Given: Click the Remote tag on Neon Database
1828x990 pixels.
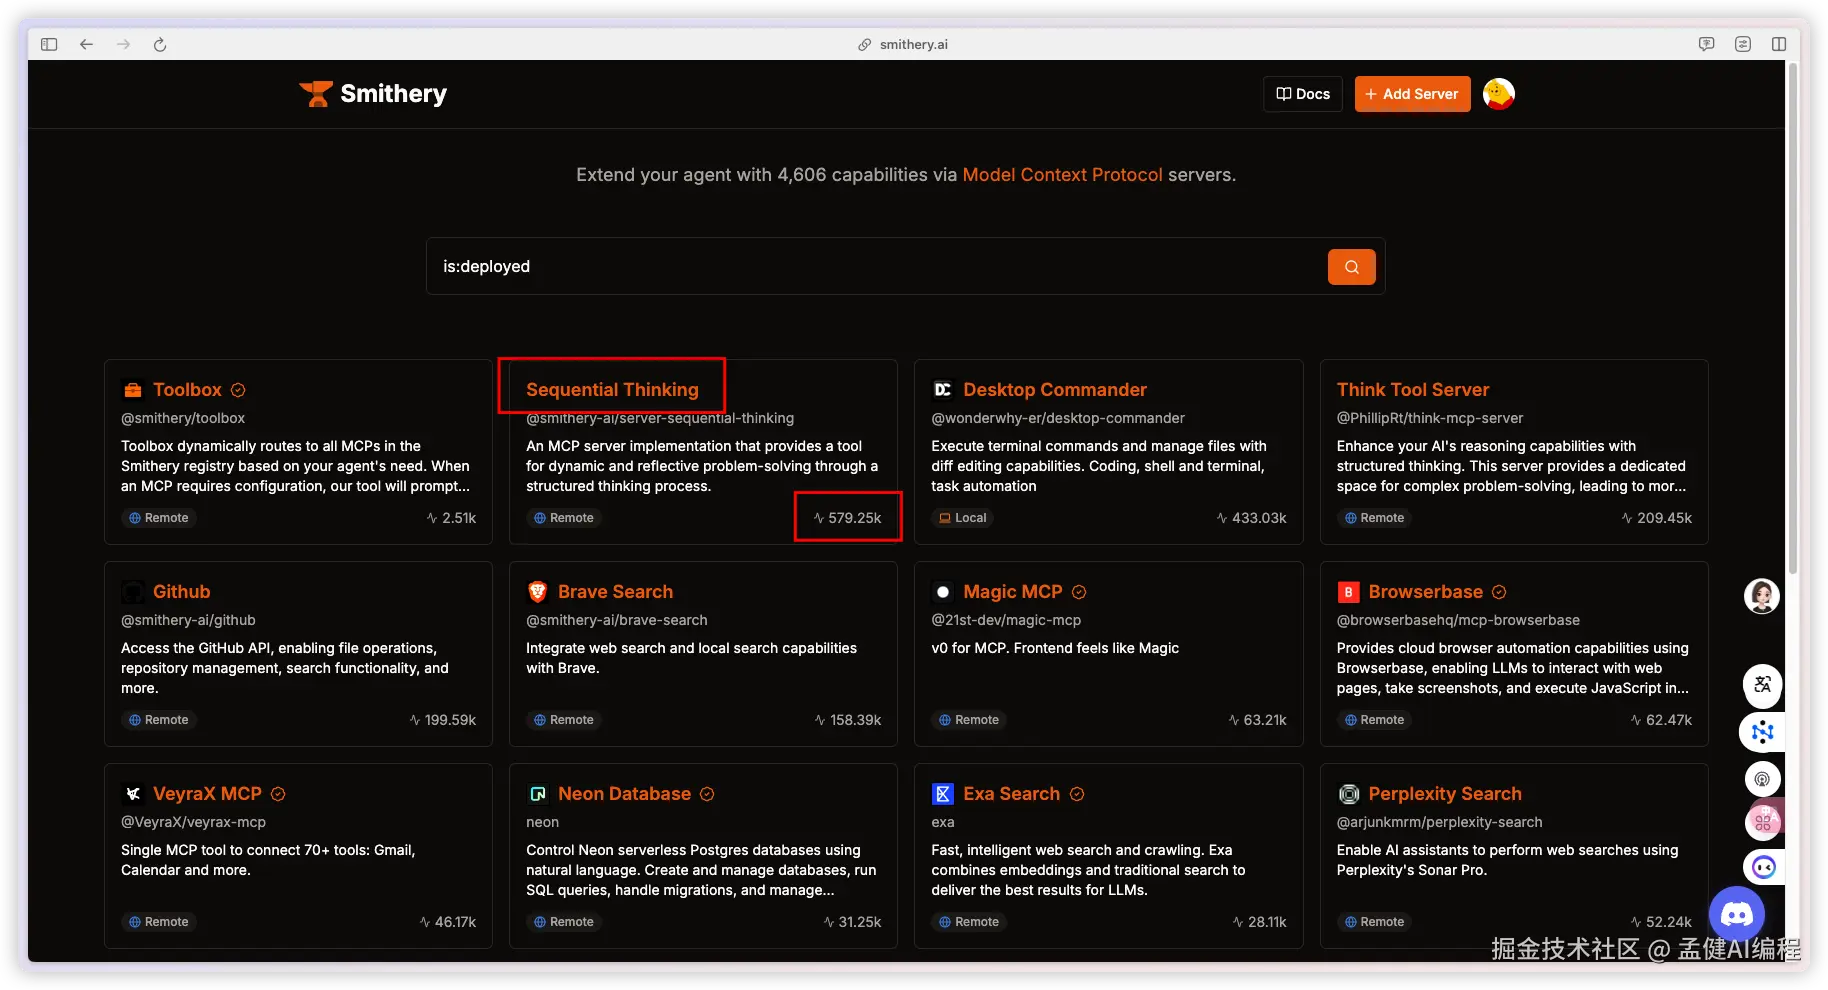Looking at the screenshot, I should (564, 922).
